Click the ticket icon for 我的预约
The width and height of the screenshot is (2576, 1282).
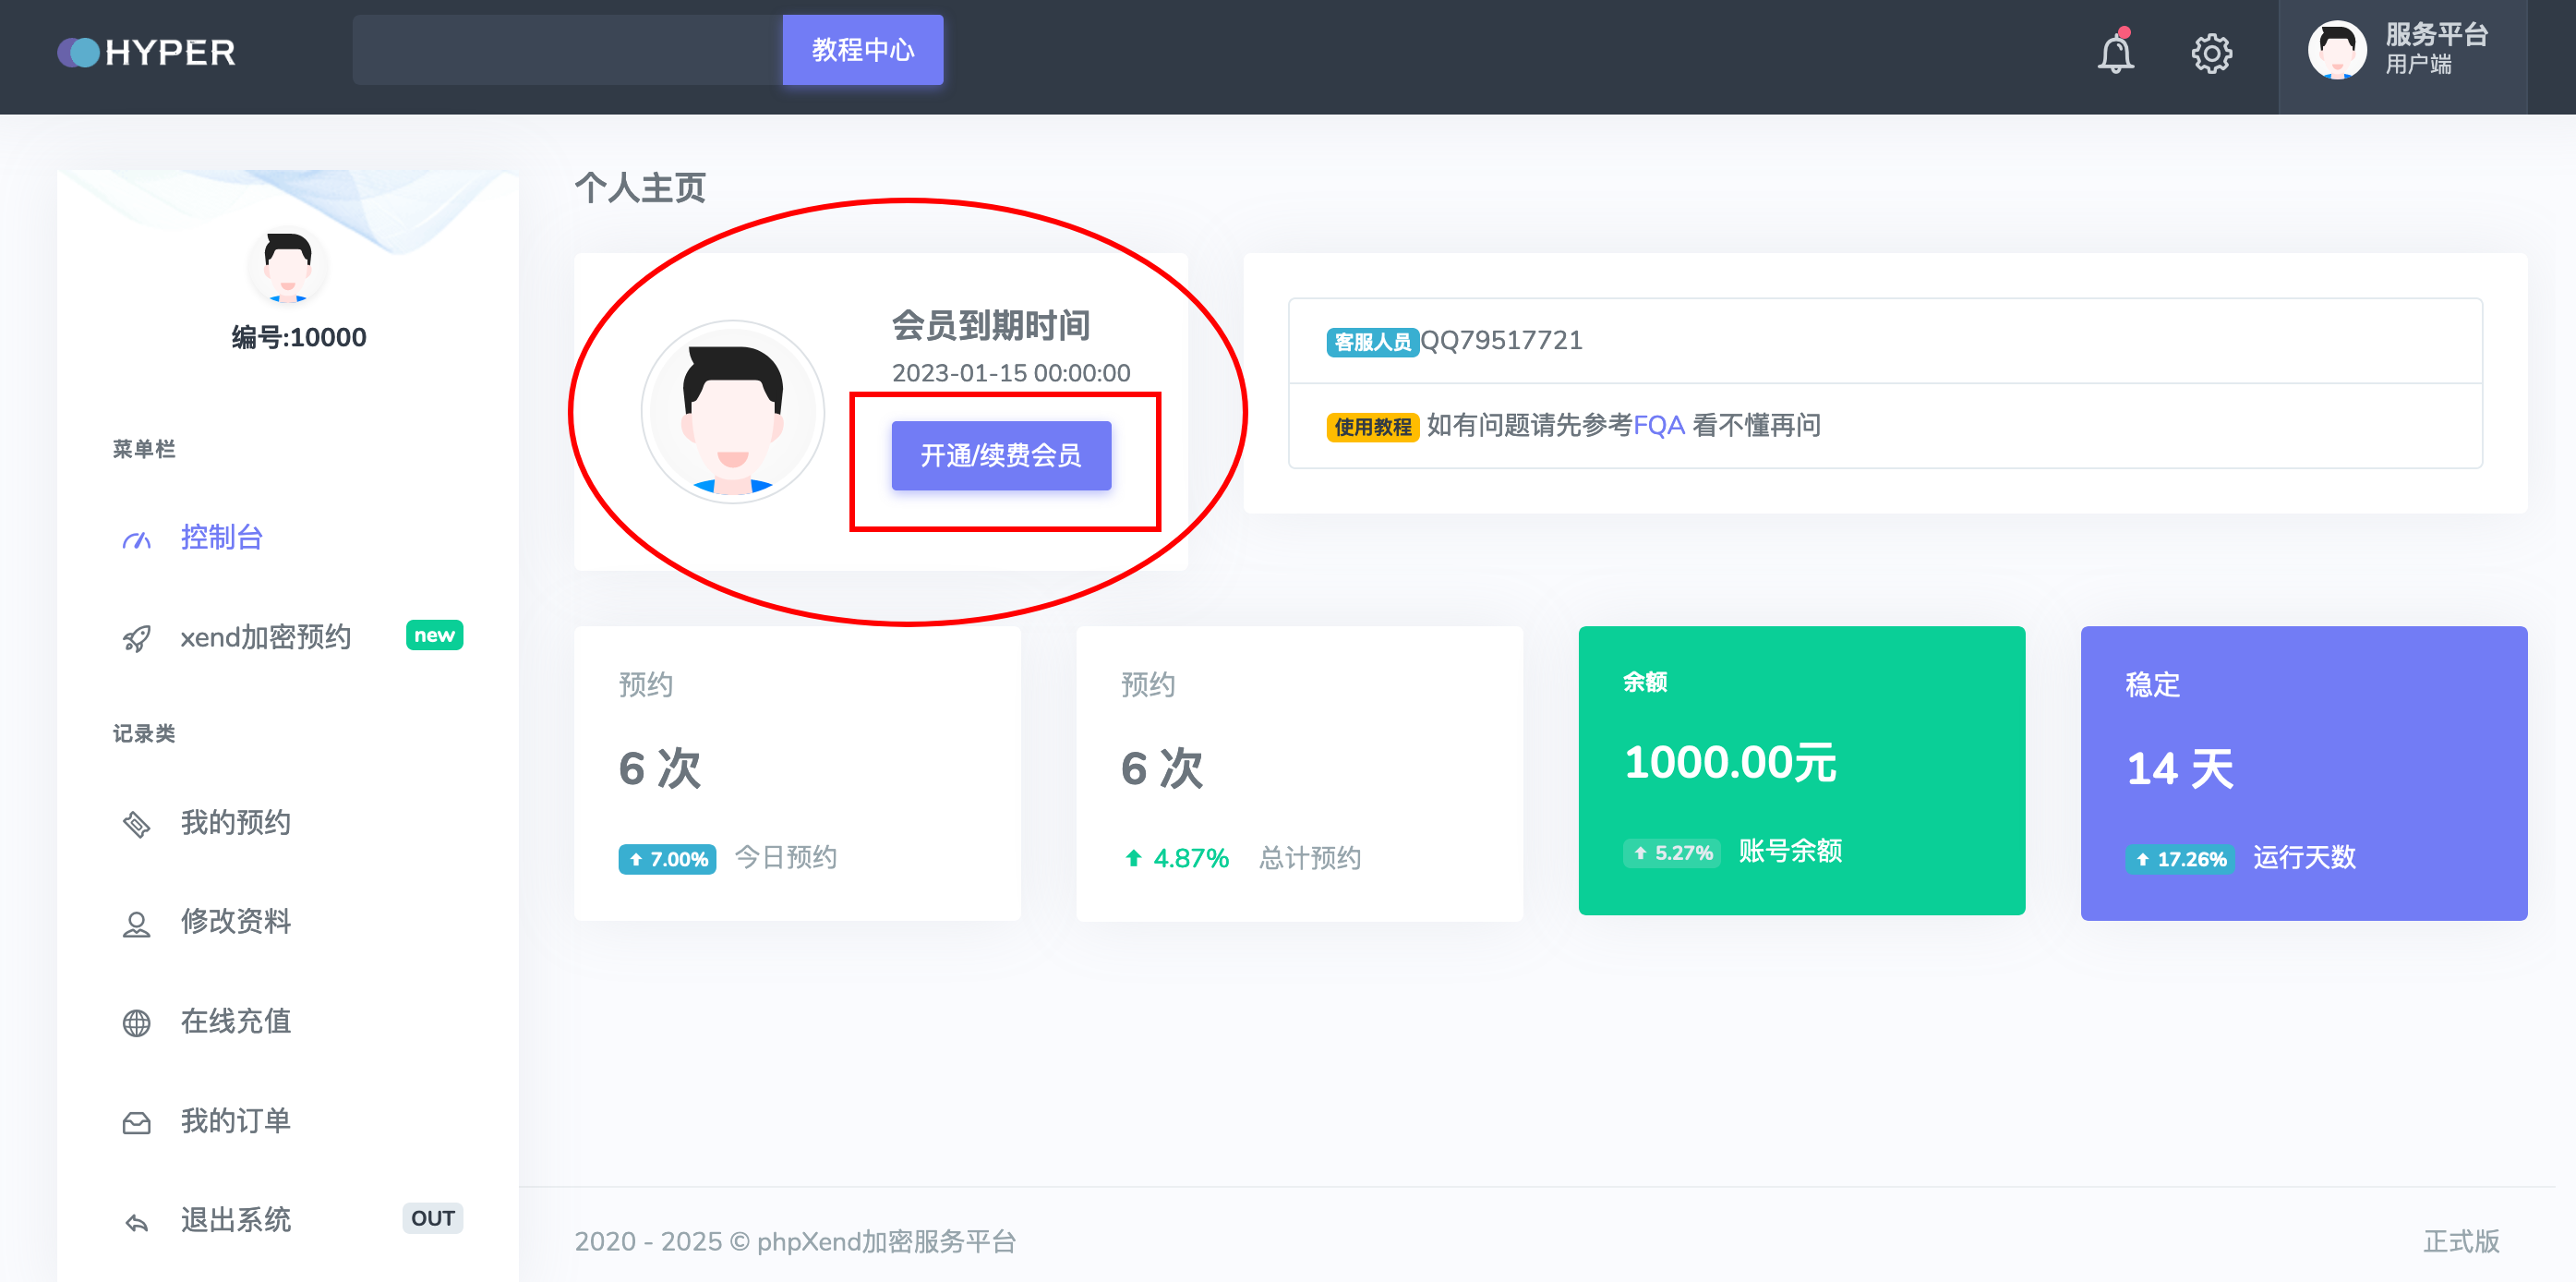(x=137, y=824)
